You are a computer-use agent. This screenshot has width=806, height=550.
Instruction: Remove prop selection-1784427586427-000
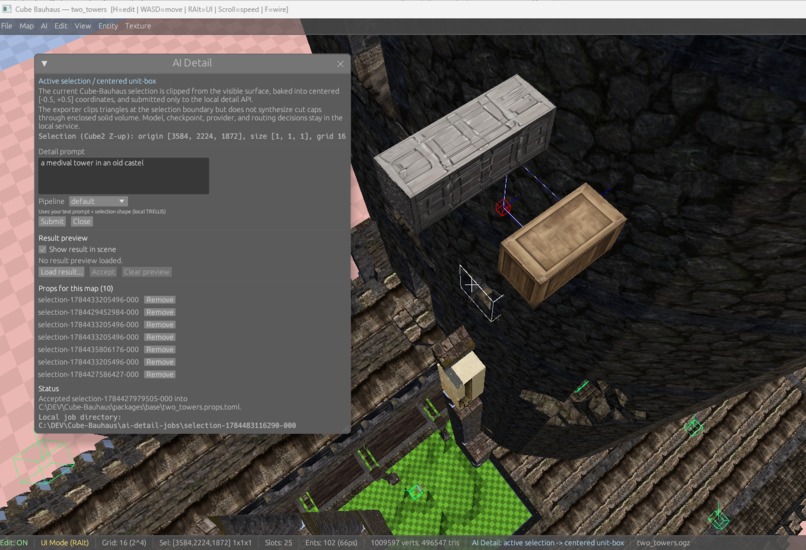159,374
